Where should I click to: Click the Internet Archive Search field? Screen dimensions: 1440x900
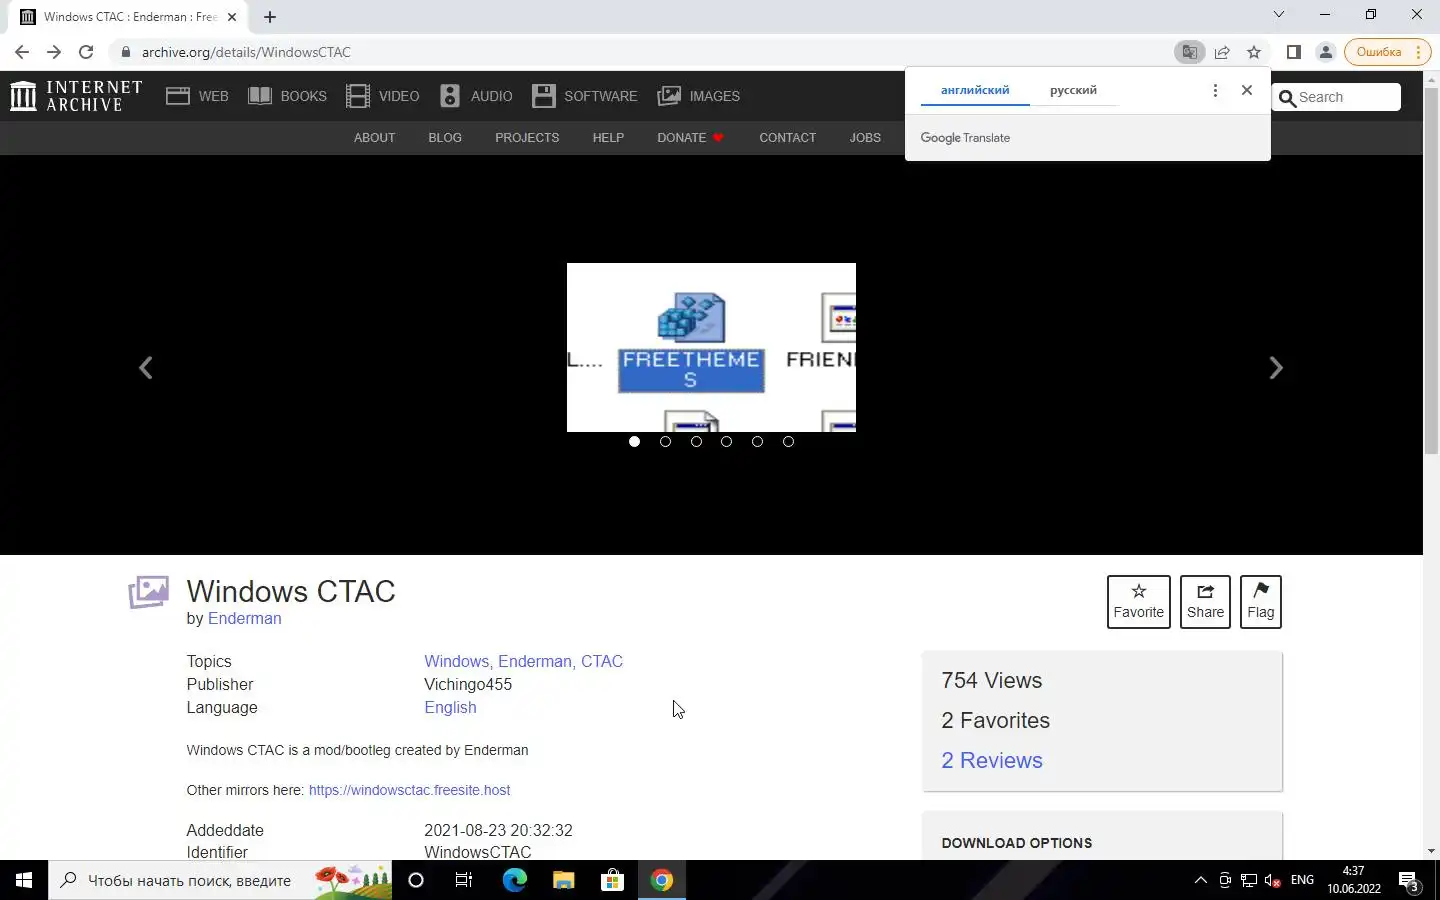tap(1337, 97)
